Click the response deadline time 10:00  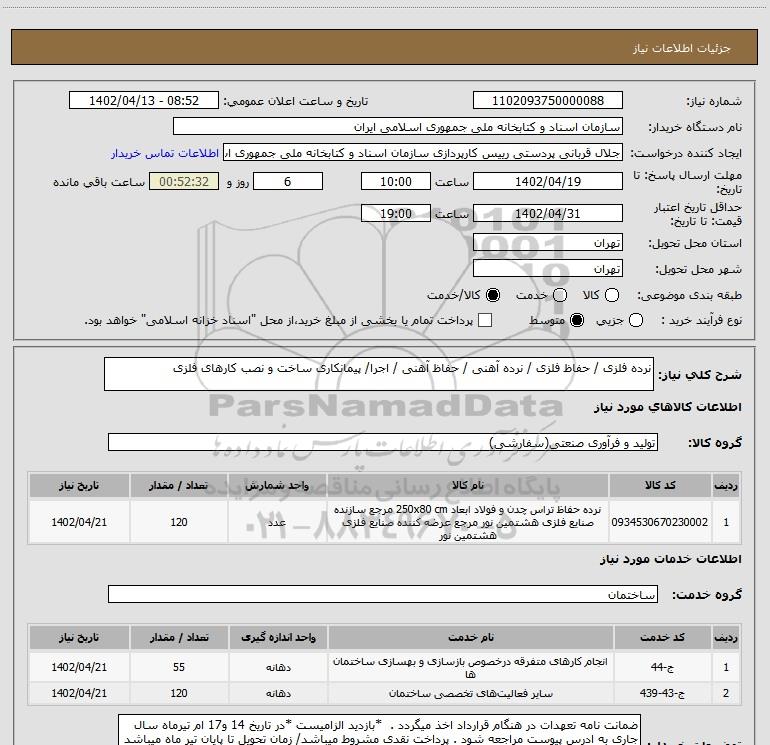[x=396, y=181]
